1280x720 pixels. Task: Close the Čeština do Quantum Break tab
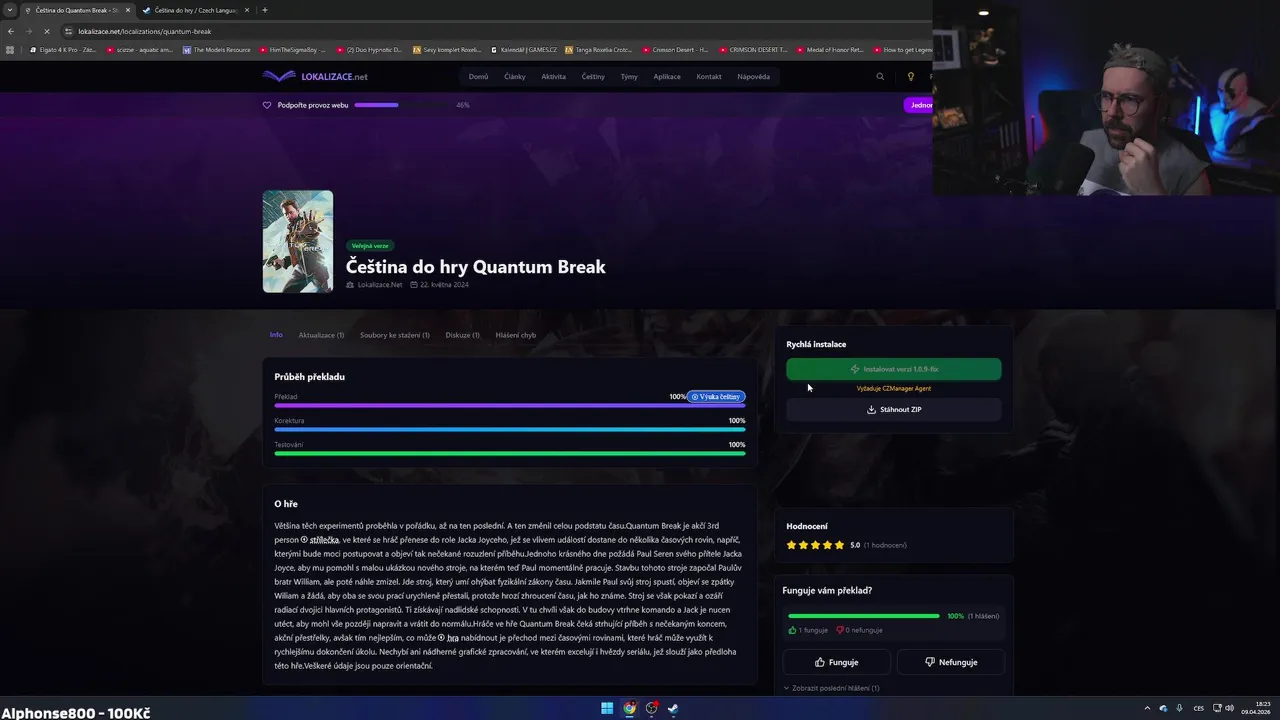[127, 10]
